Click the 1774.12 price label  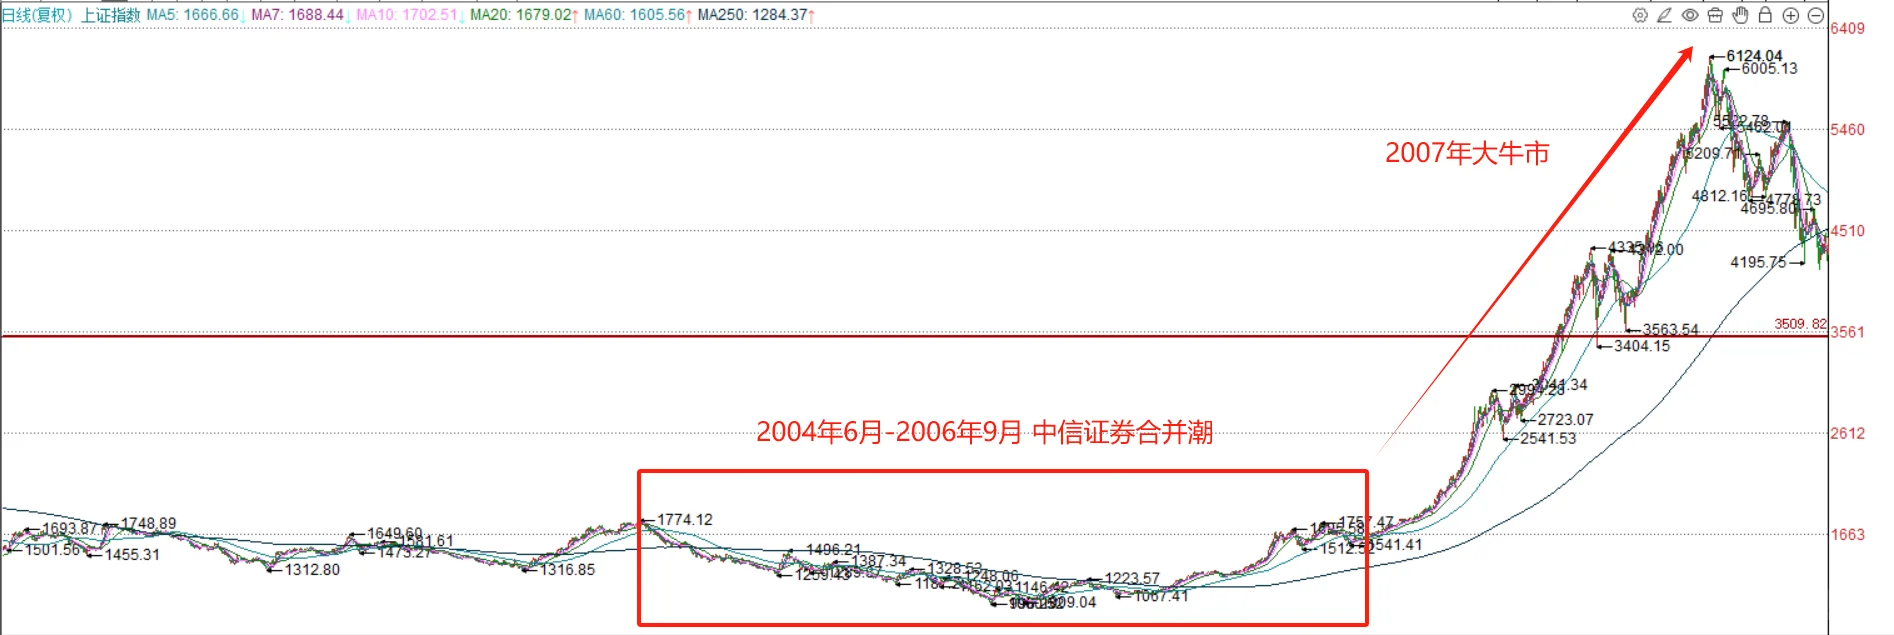coord(685,520)
